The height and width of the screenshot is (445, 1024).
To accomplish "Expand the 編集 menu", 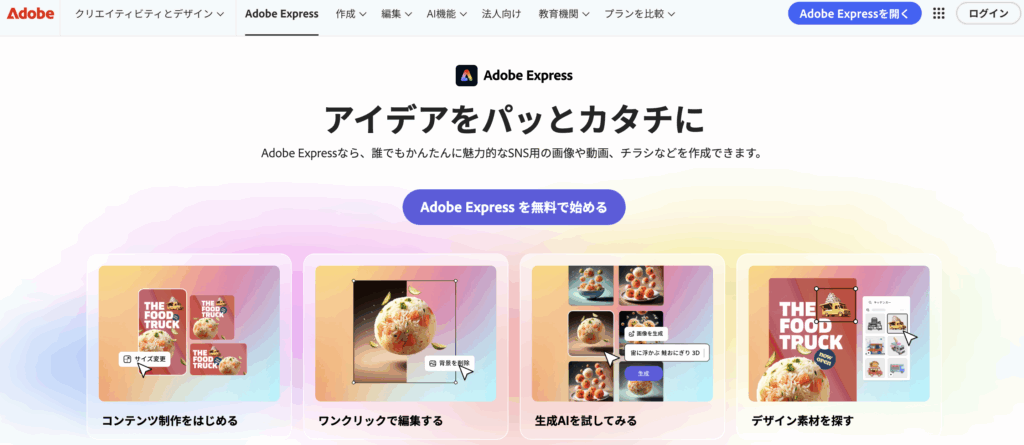I will pyautogui.click(x=396, y=14).
